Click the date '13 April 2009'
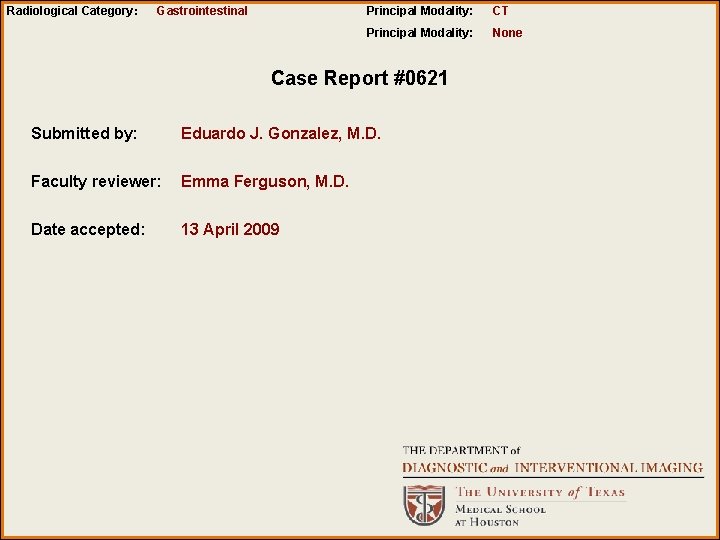Screen dimensions: 720x540 click(x=230, y=229)
